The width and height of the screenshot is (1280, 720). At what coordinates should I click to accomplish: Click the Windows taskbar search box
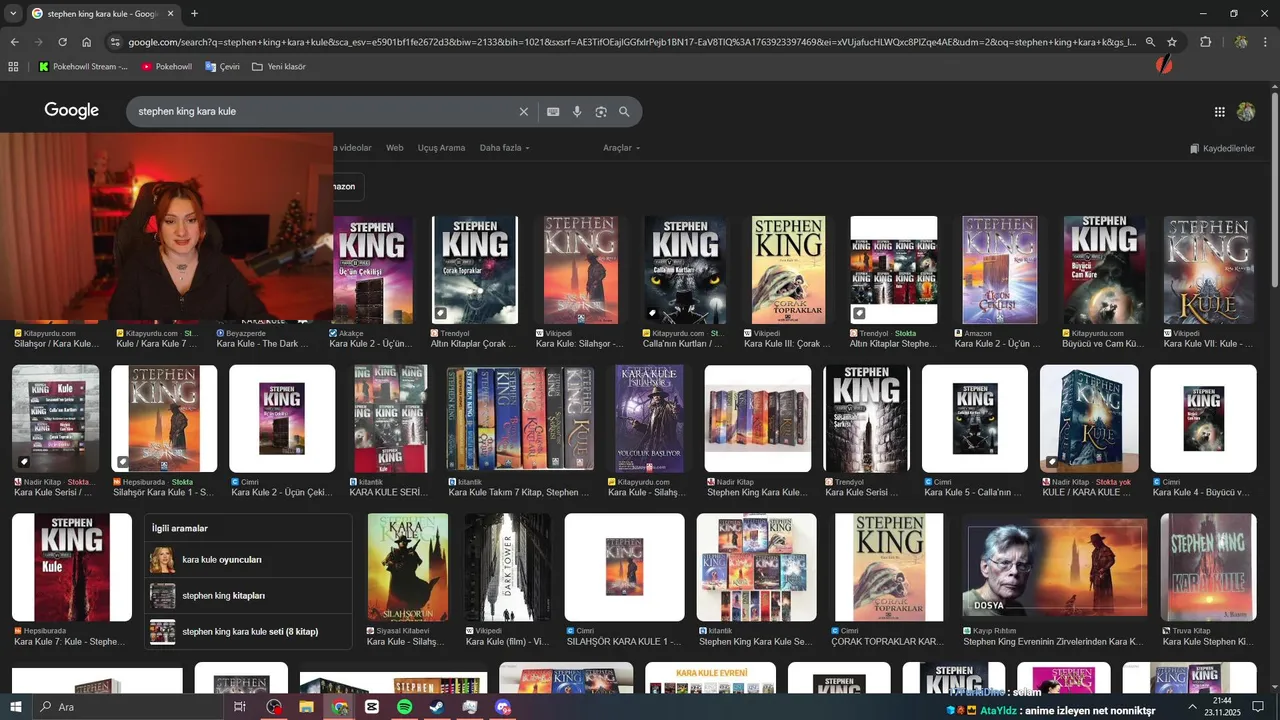click(130, 707)
